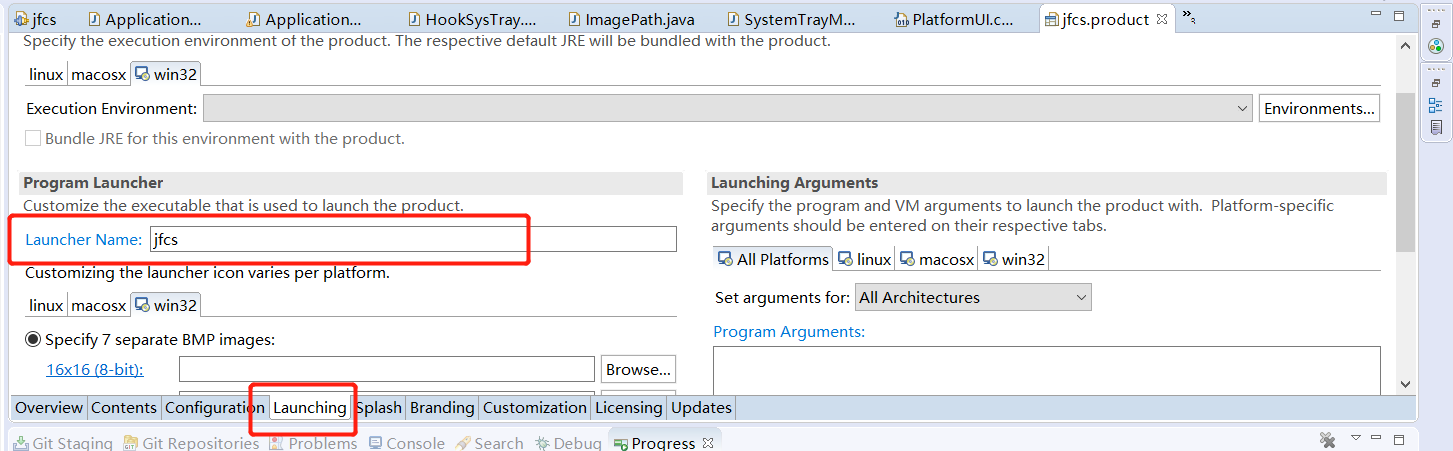The width and height of the screenshot is (1453, 451).
Task: Click the editor vertical scrollbar thumb
Action: 1405,171
